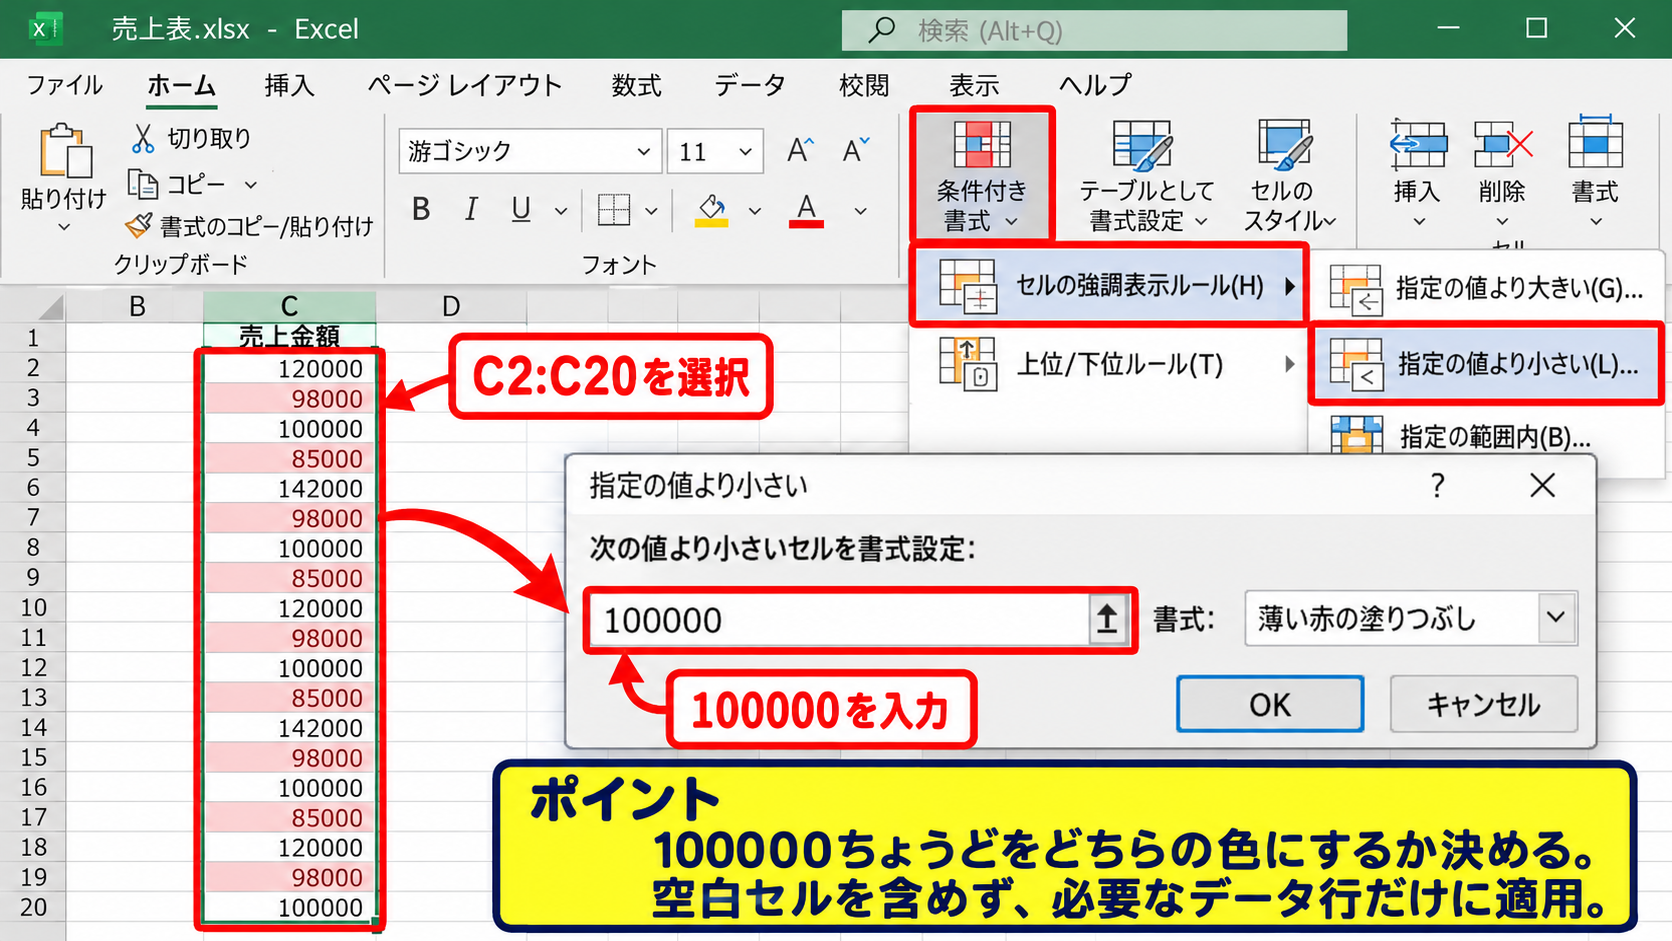Choose 指定の値より大きい submenu entry
This screenshot has height=941, width=1672.
[1486, 288]
